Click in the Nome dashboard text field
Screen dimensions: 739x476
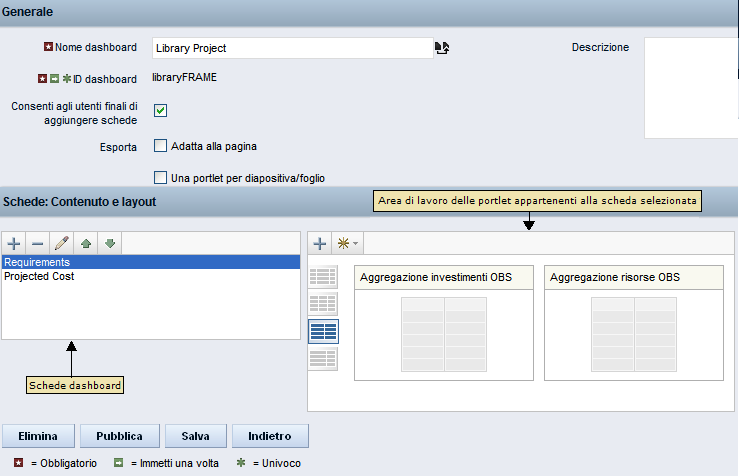tap(293, 48)
